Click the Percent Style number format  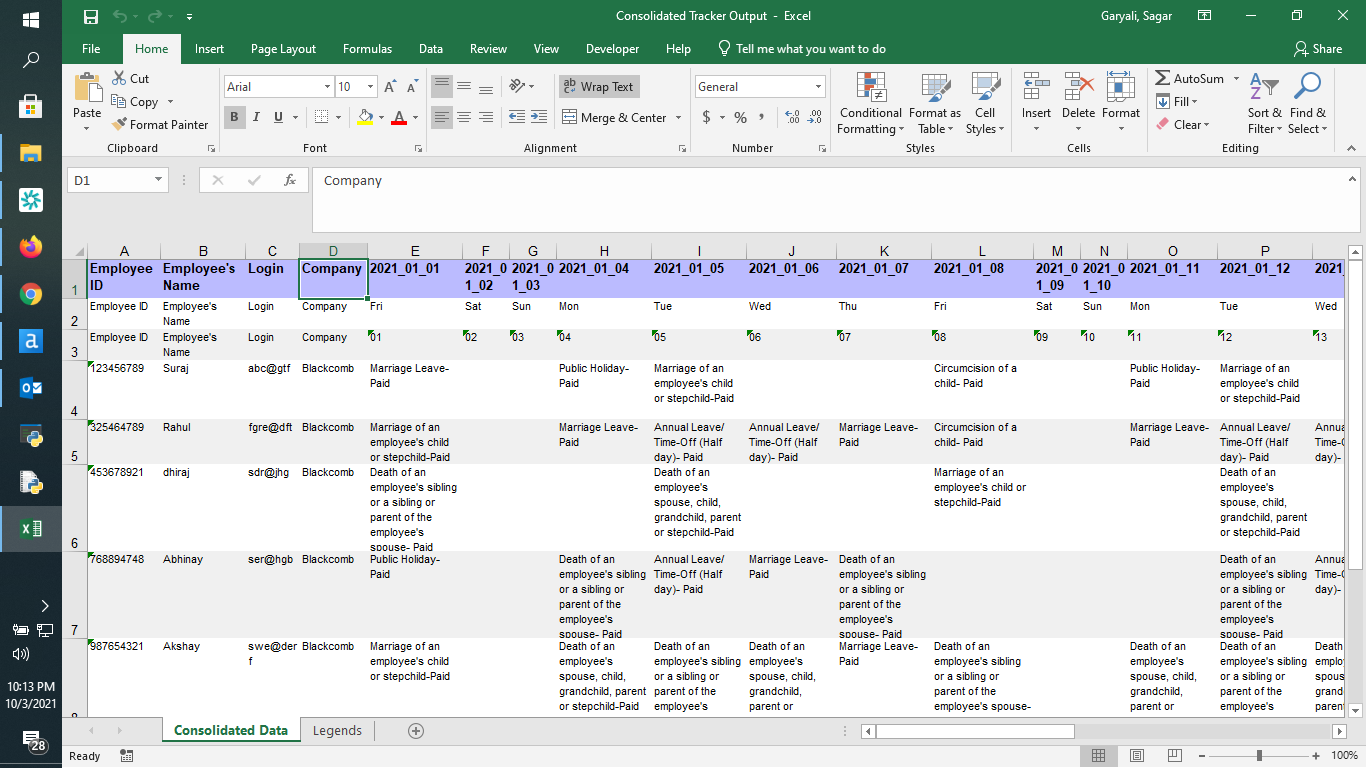point(738,117)
